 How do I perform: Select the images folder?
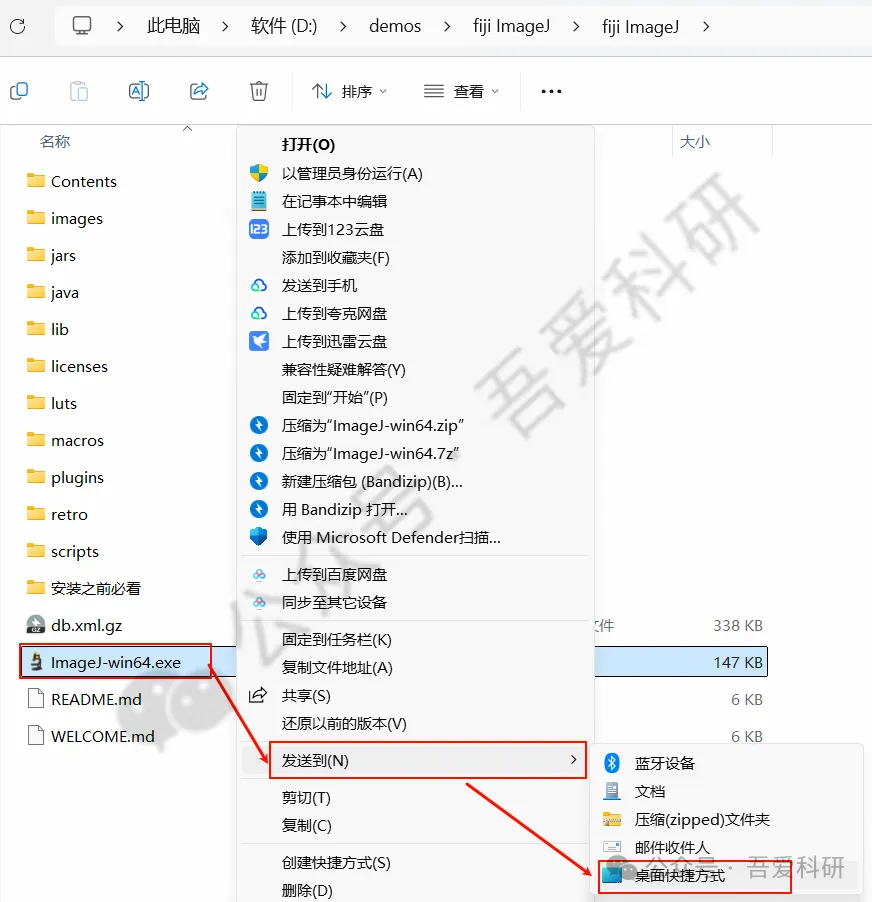point(65,219)
